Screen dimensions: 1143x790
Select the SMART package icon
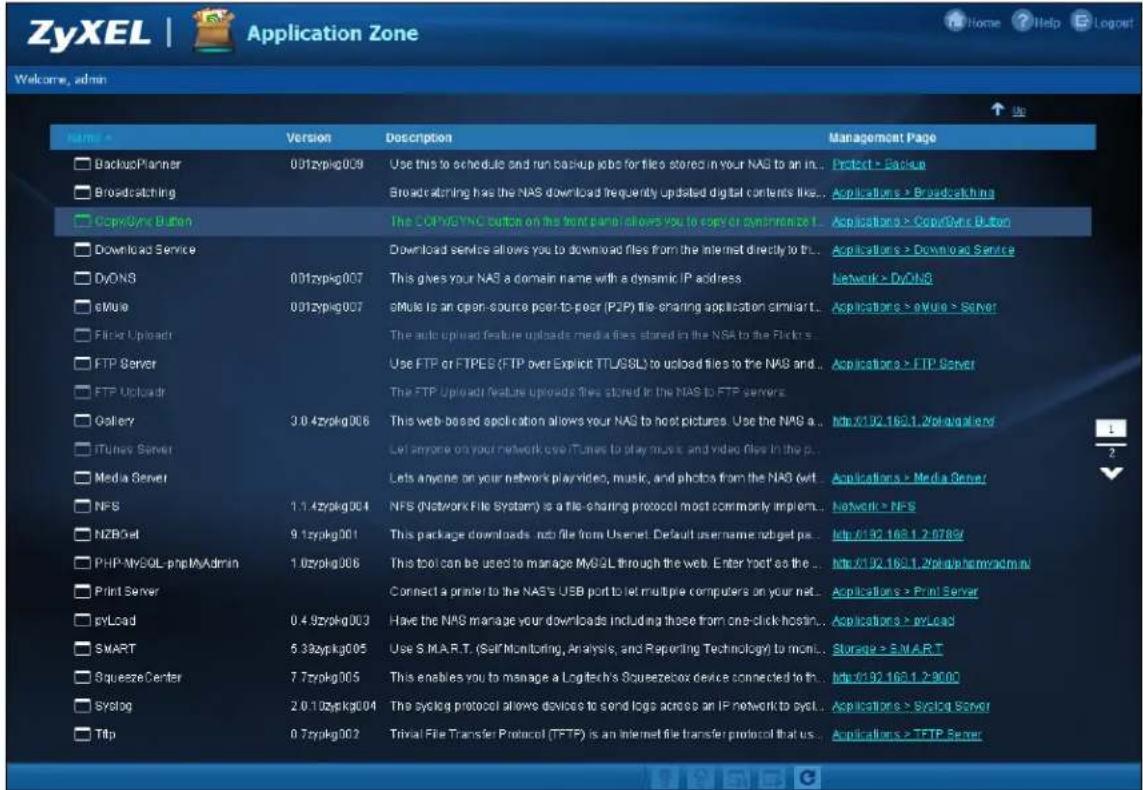tap(82, 648)
